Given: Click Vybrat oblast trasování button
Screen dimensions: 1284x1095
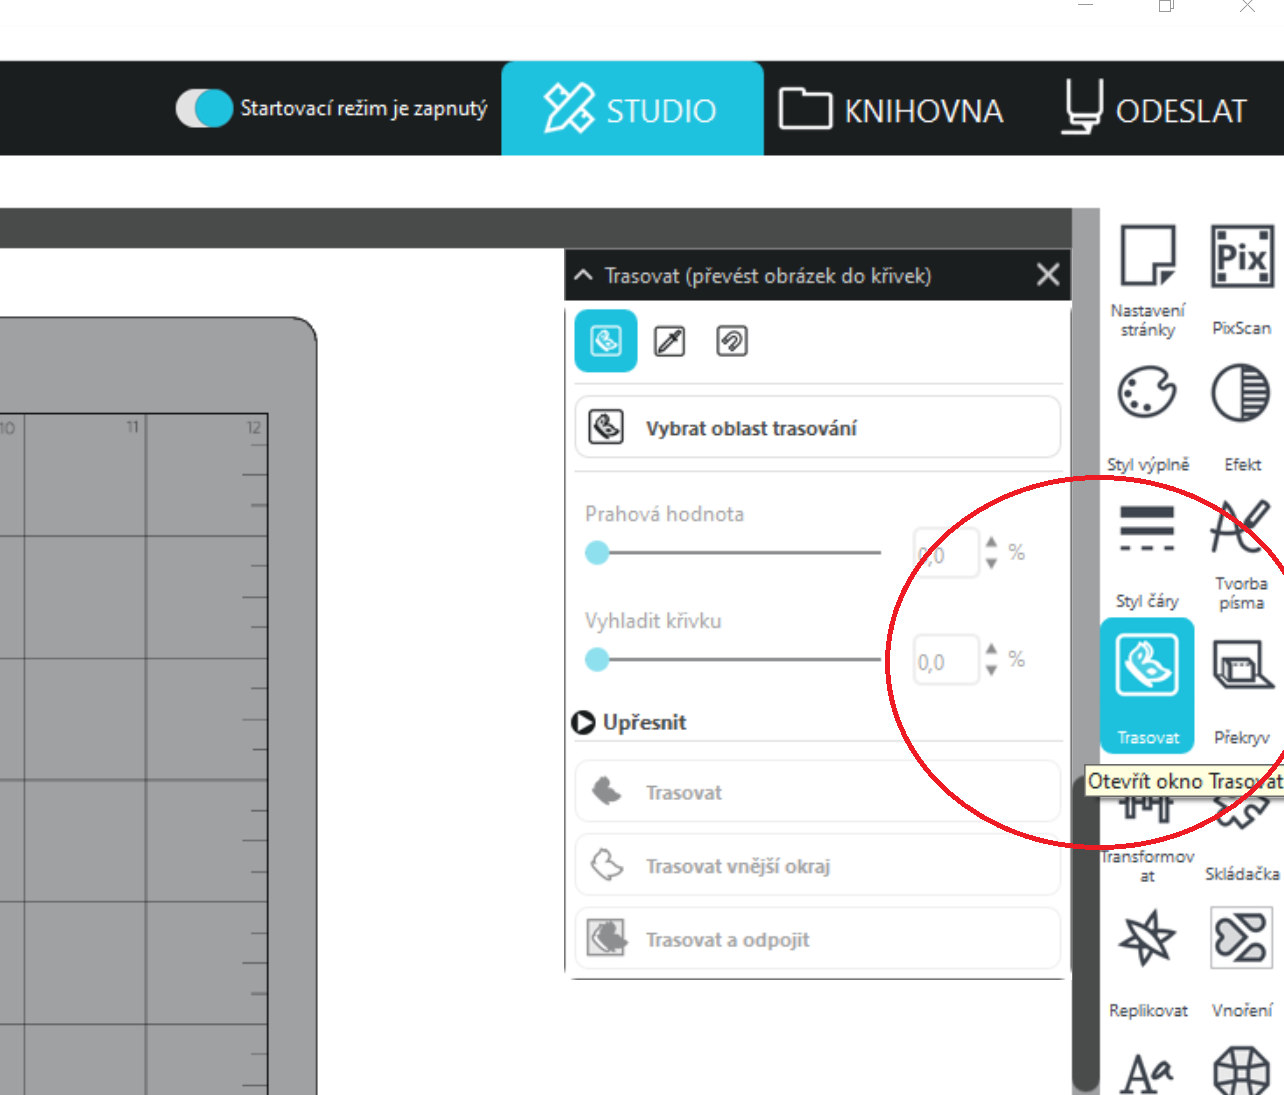Looking at the screenshot, I should coord(817,428).
